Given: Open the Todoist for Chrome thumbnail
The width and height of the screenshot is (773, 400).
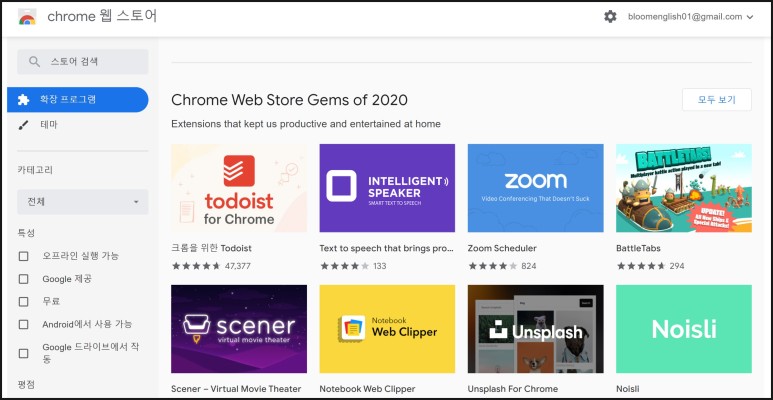Looking at the screenshot, I should [239, 188].
